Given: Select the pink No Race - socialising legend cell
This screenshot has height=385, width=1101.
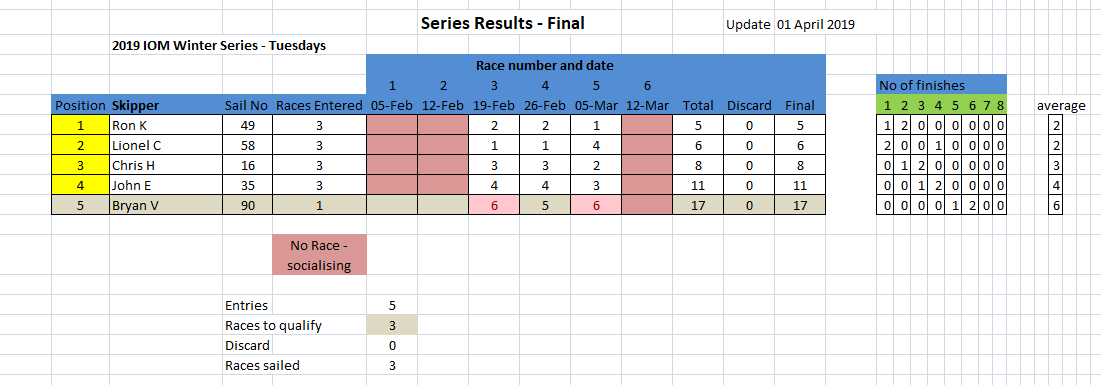Looking at the screenshot, I should tap(319, 254).
